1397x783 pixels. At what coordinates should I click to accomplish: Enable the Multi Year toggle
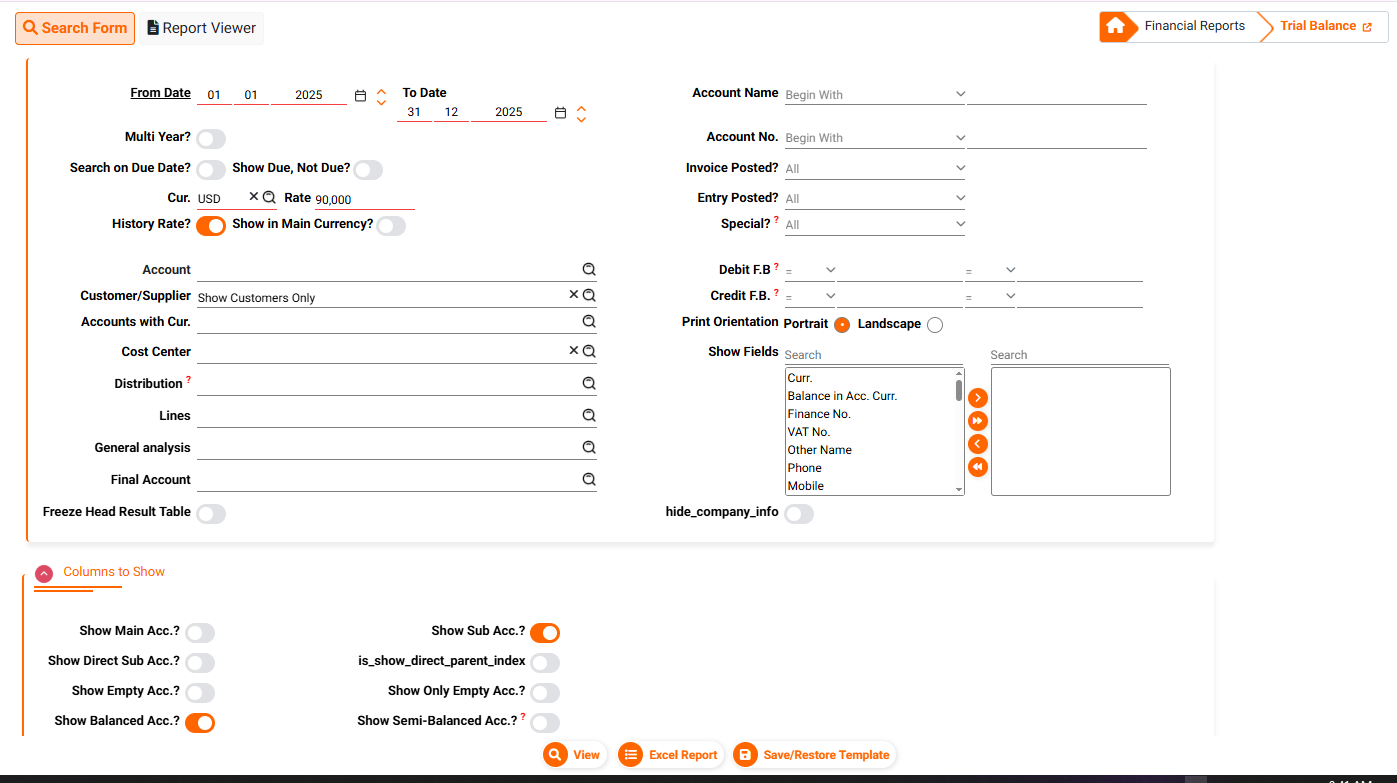[211, 139]
